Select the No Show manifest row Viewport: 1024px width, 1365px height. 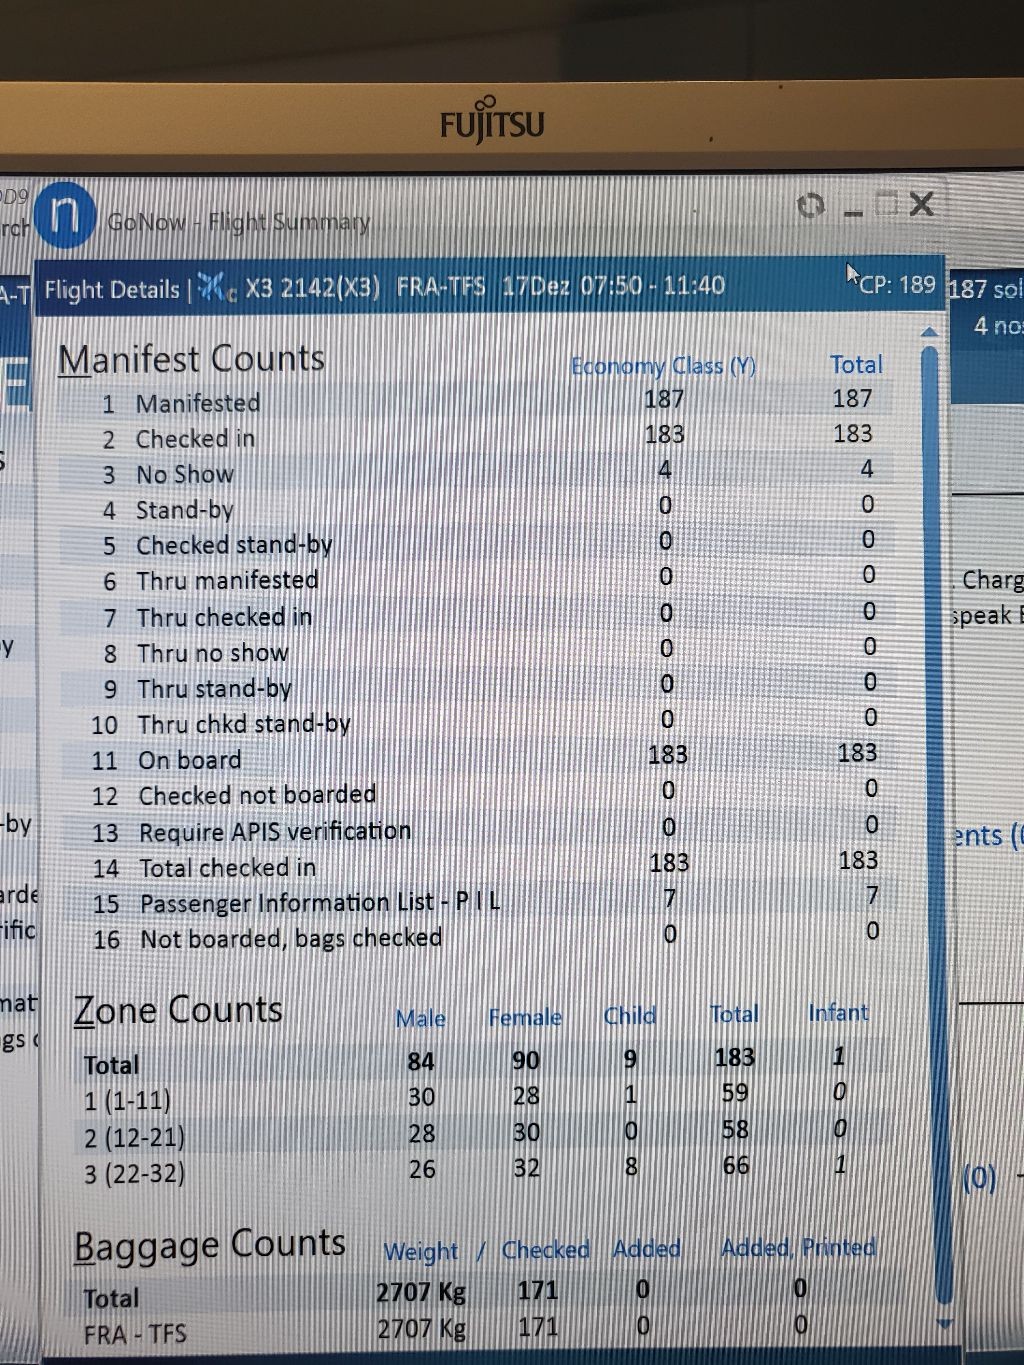click(x=185, y=474)
